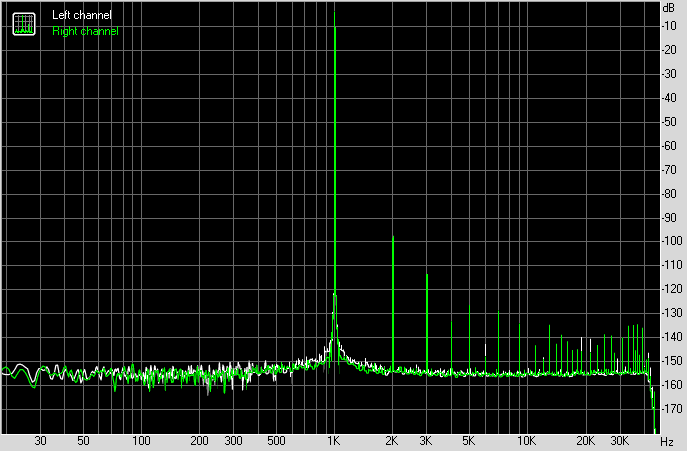Click the -10 dB scale label
Viewport: 687px width, 451px height.
(669, 26)
